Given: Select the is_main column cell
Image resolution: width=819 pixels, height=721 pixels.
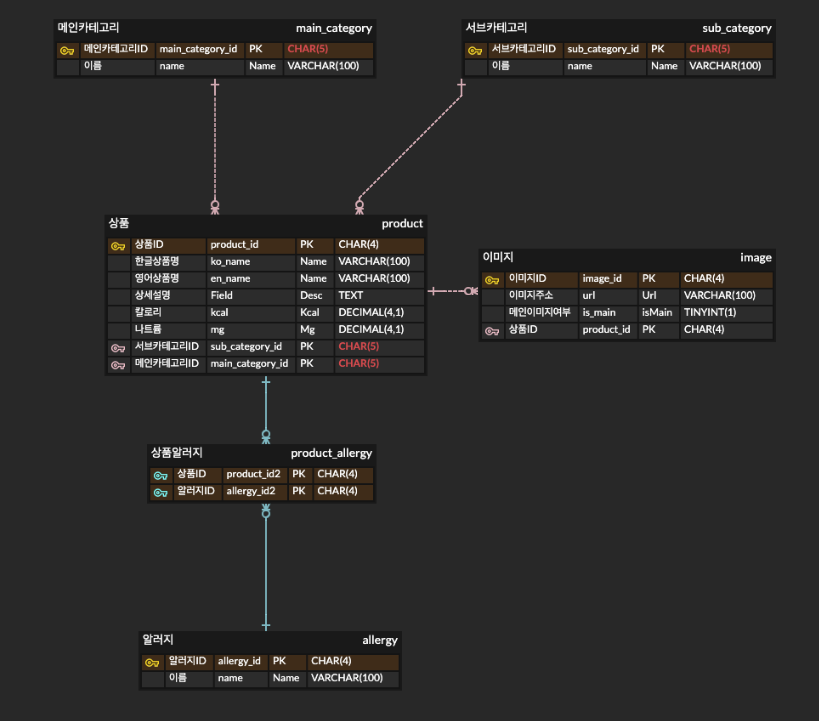Looking at the screenshot, I should point(607,313).
